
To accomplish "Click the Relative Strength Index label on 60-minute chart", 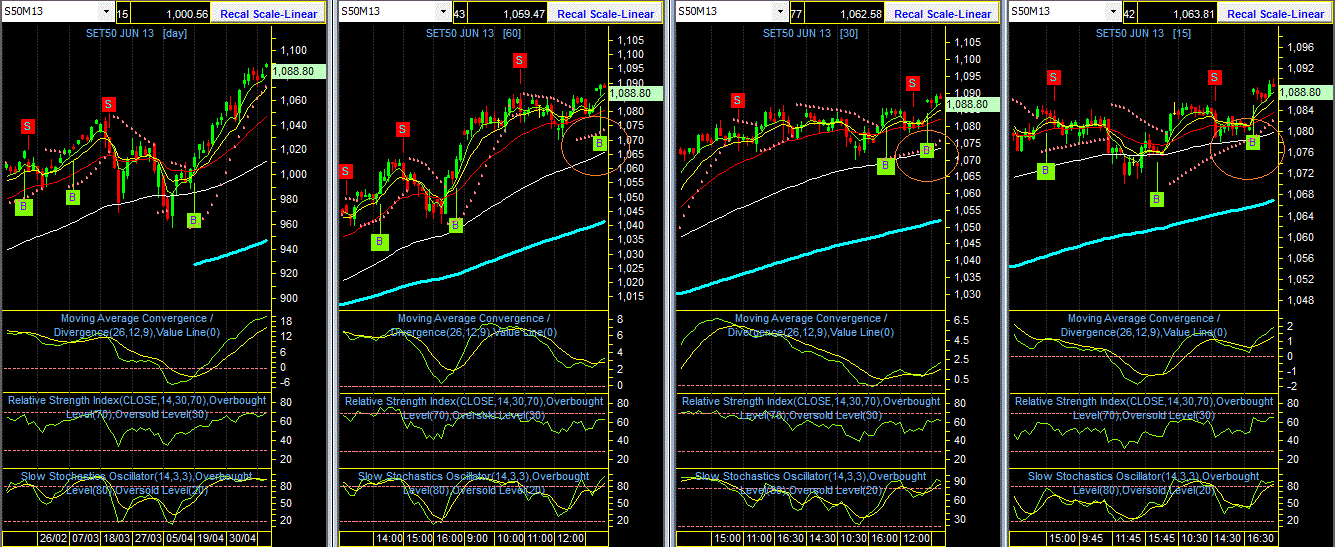I will [x=473, y=407].
